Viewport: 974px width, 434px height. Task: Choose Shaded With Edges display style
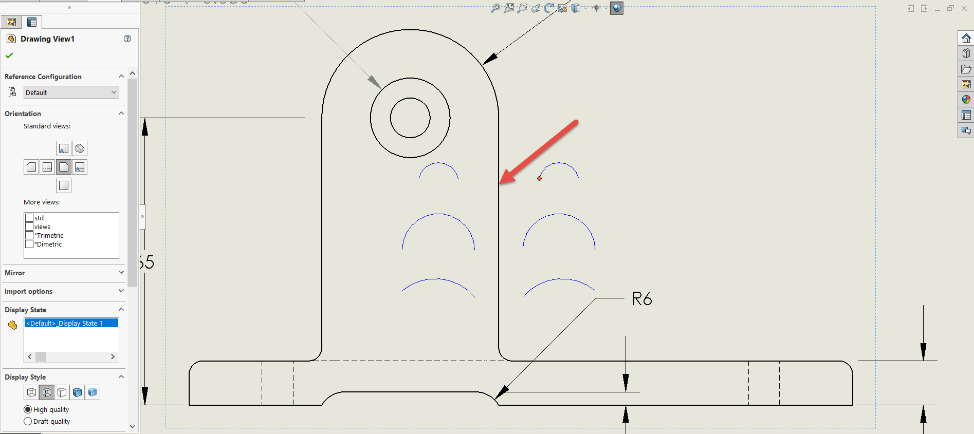(77, 392)
